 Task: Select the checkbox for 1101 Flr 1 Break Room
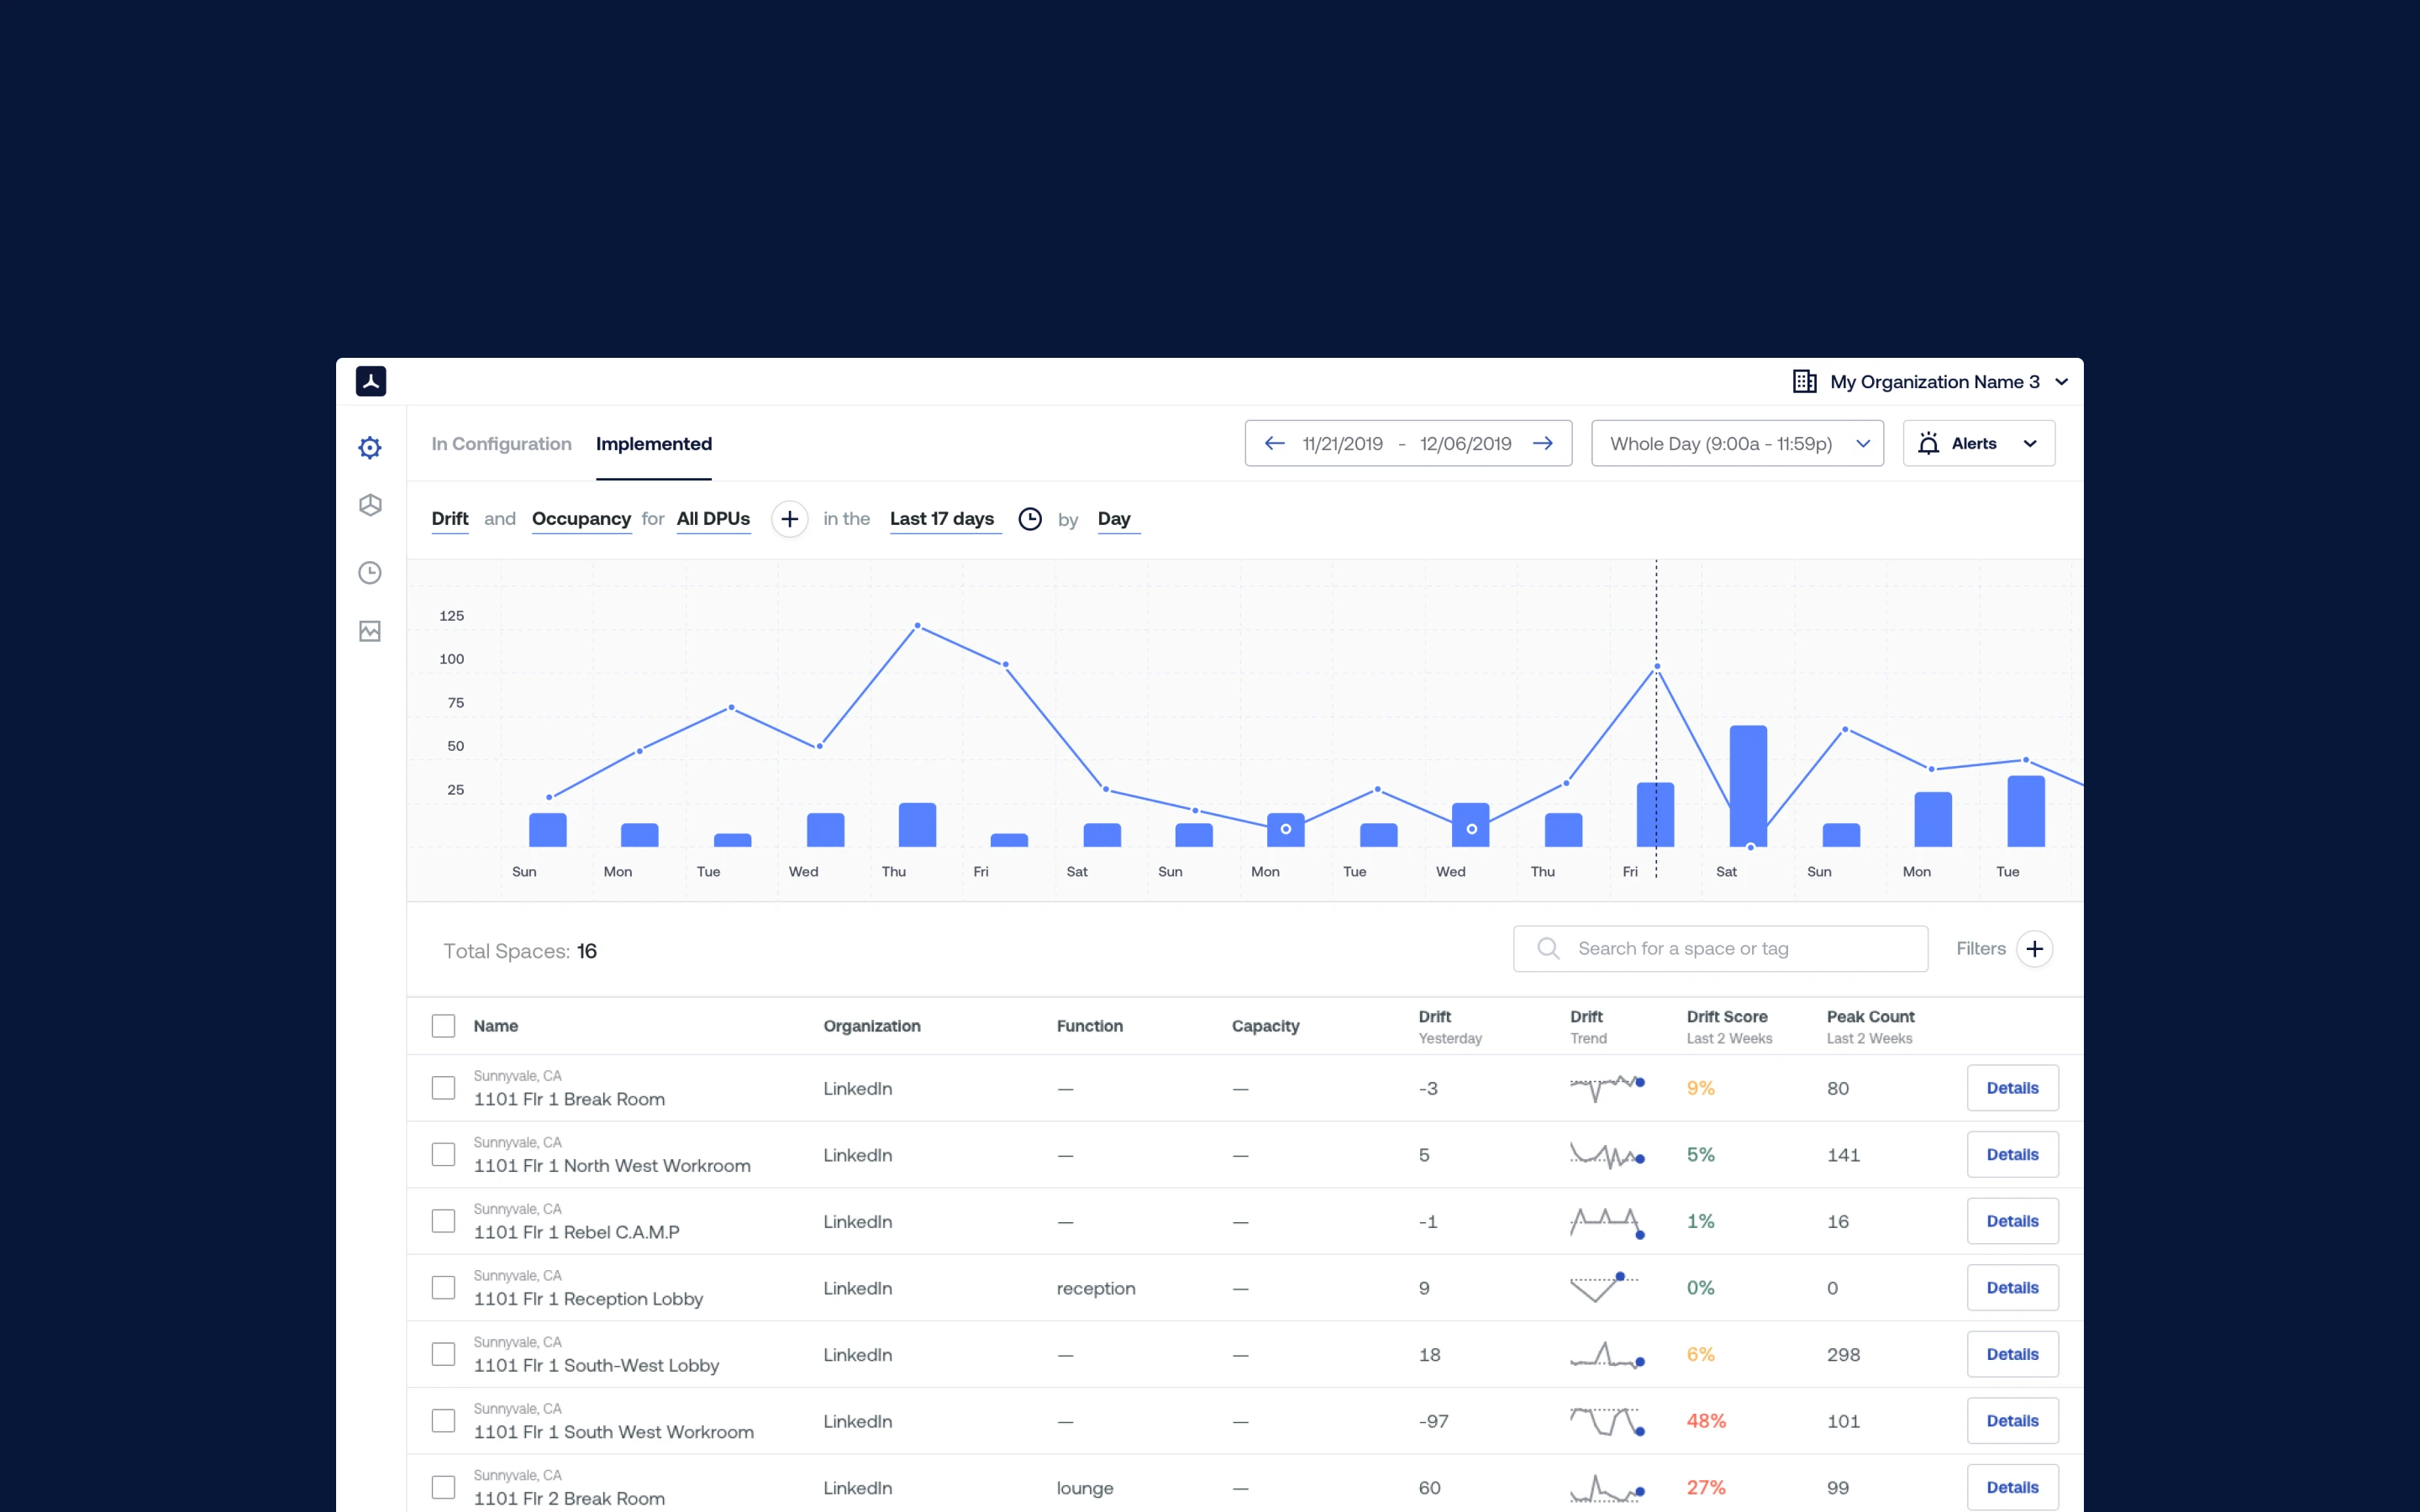coord(443,1087)
